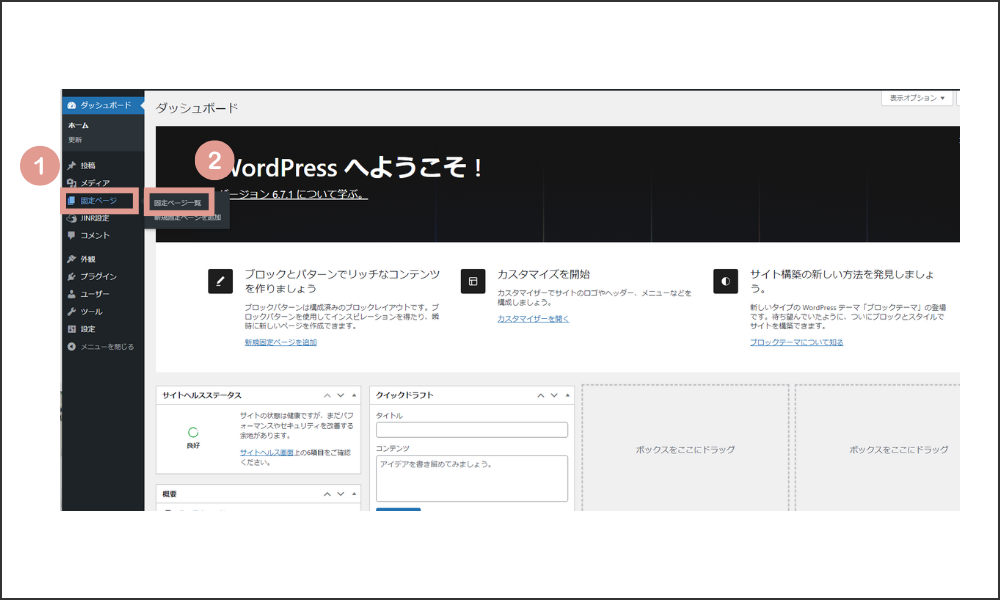
Task: Move サイトヘルスステータス widget up
Action: pos(327,395)
